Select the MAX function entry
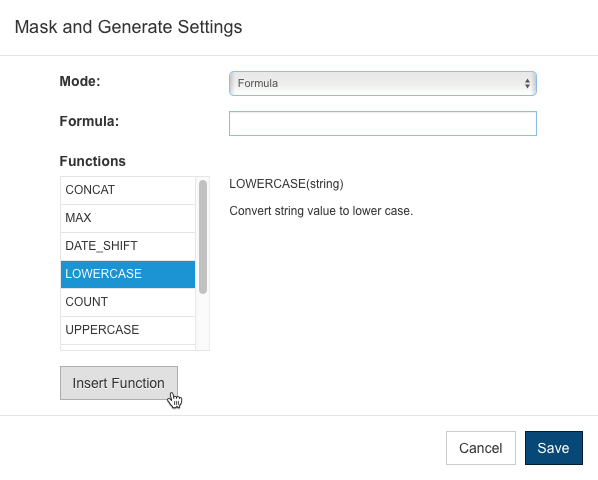 pos(128,218)
